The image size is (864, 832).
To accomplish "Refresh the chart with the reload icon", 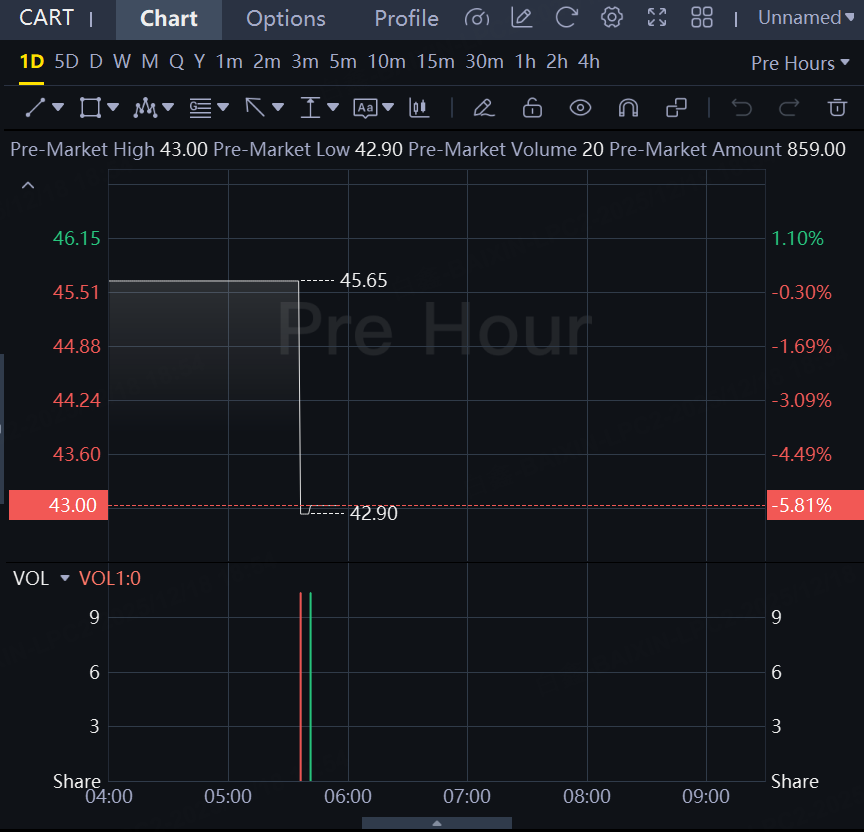I will tap(566, 18).
